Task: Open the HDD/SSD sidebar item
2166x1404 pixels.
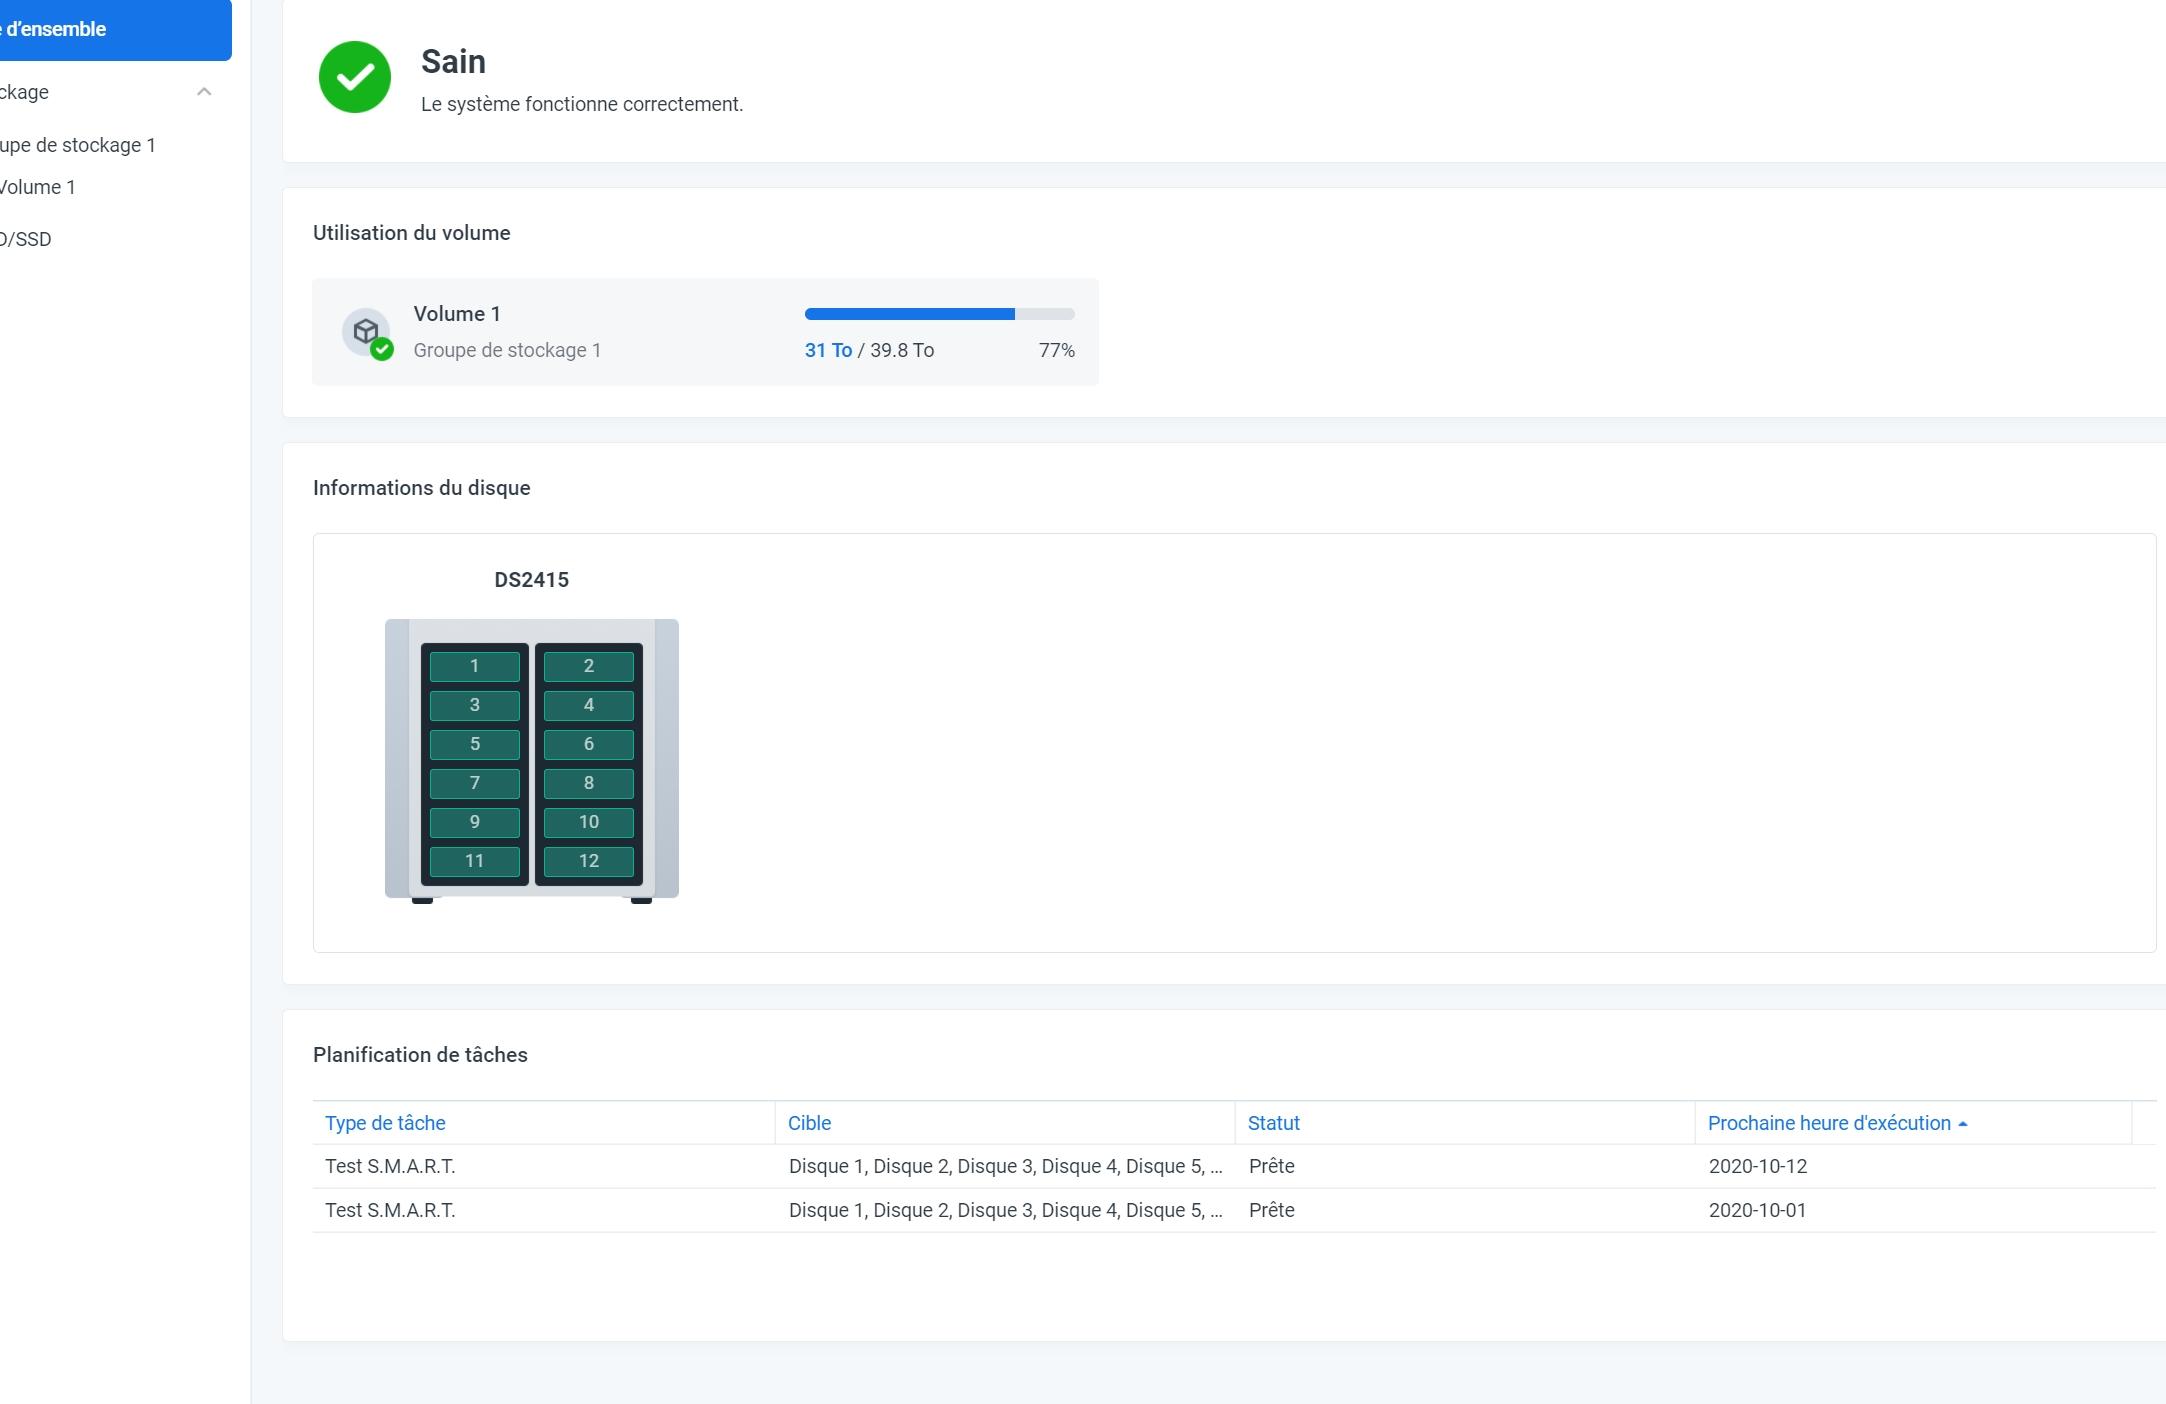Action: 26,239
